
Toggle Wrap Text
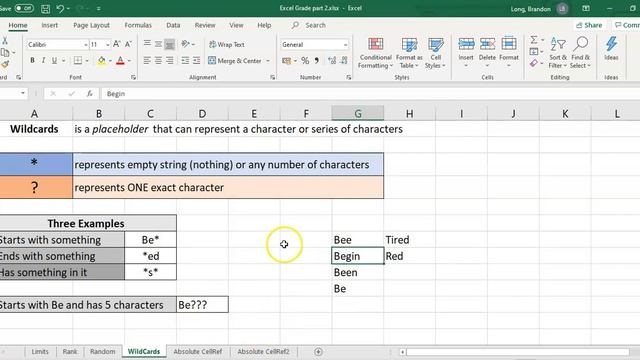(x=227, y=44)
